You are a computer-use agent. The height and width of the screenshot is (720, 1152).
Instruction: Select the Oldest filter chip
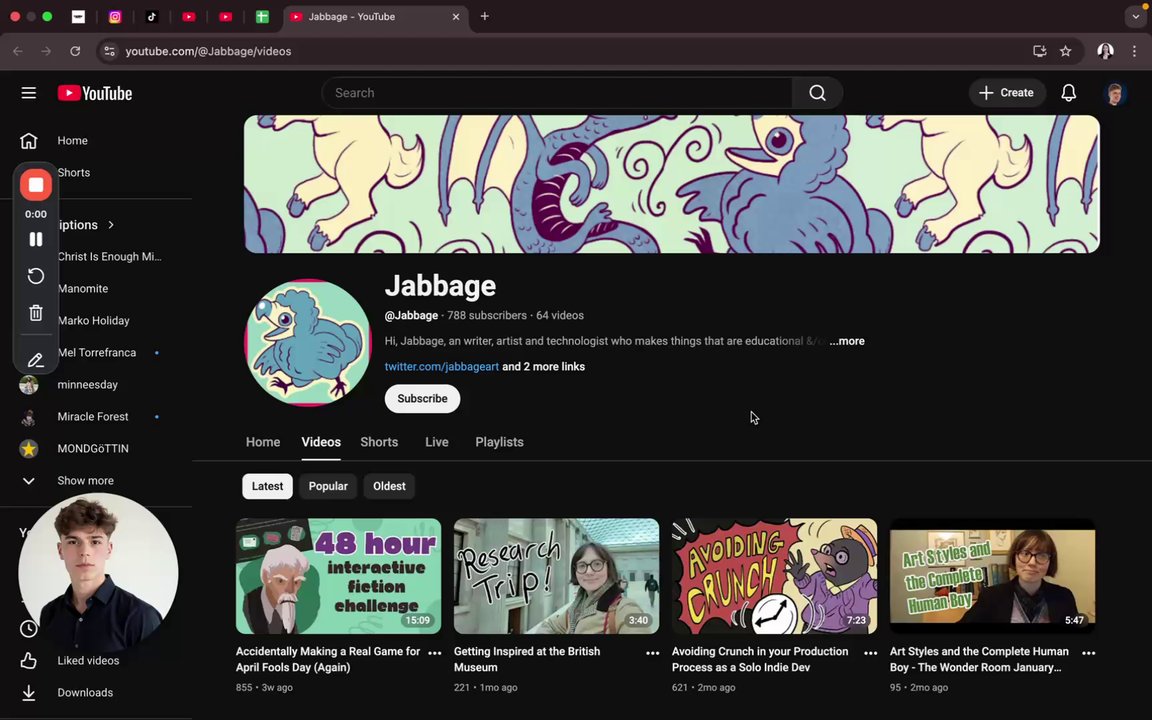click(x=389, y=486)
